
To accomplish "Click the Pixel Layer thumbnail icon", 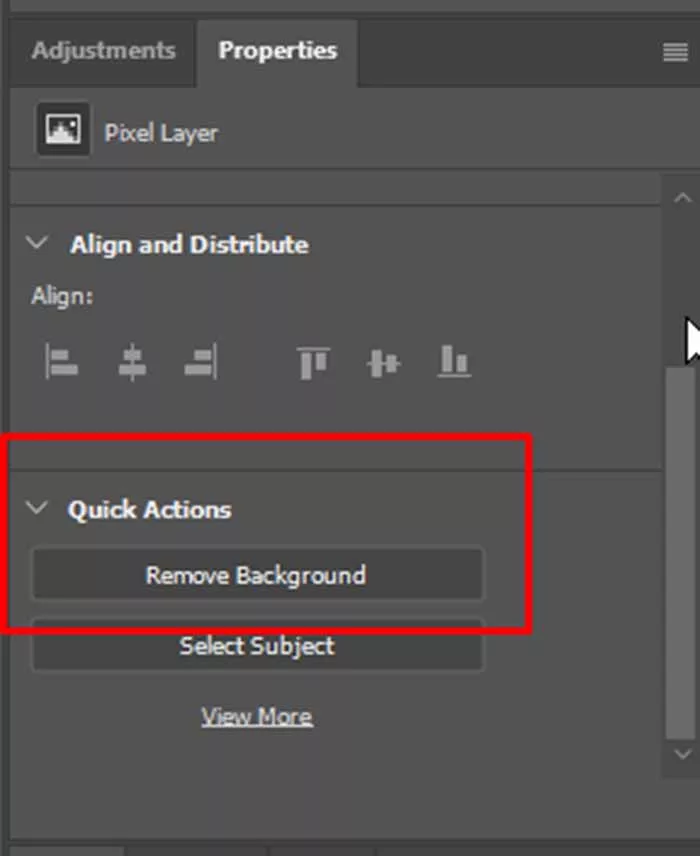I will (62, 132).
